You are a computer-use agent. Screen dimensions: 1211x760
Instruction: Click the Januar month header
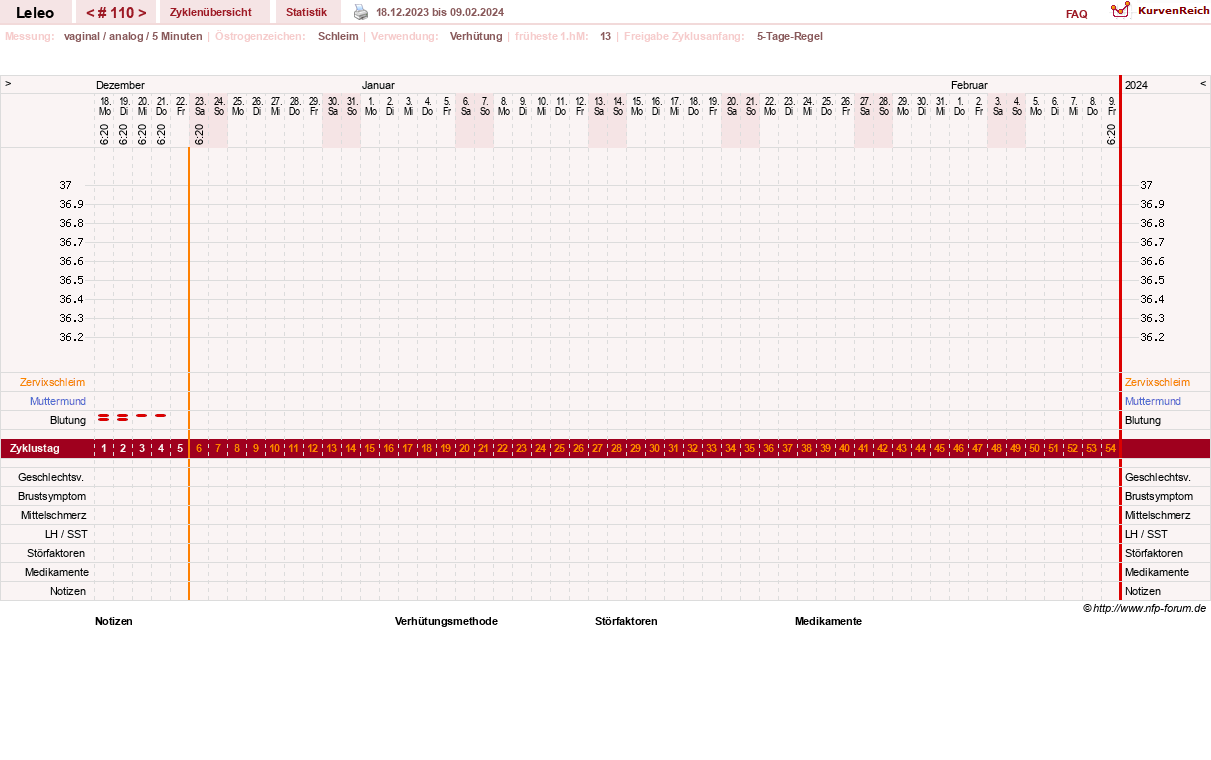tap(378, 85)
